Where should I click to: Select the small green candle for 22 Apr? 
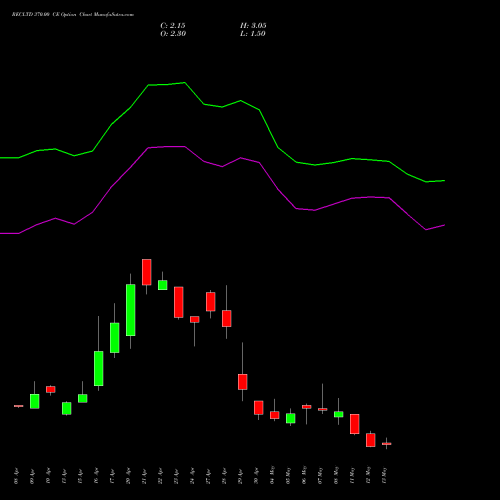tap(163, 285)
